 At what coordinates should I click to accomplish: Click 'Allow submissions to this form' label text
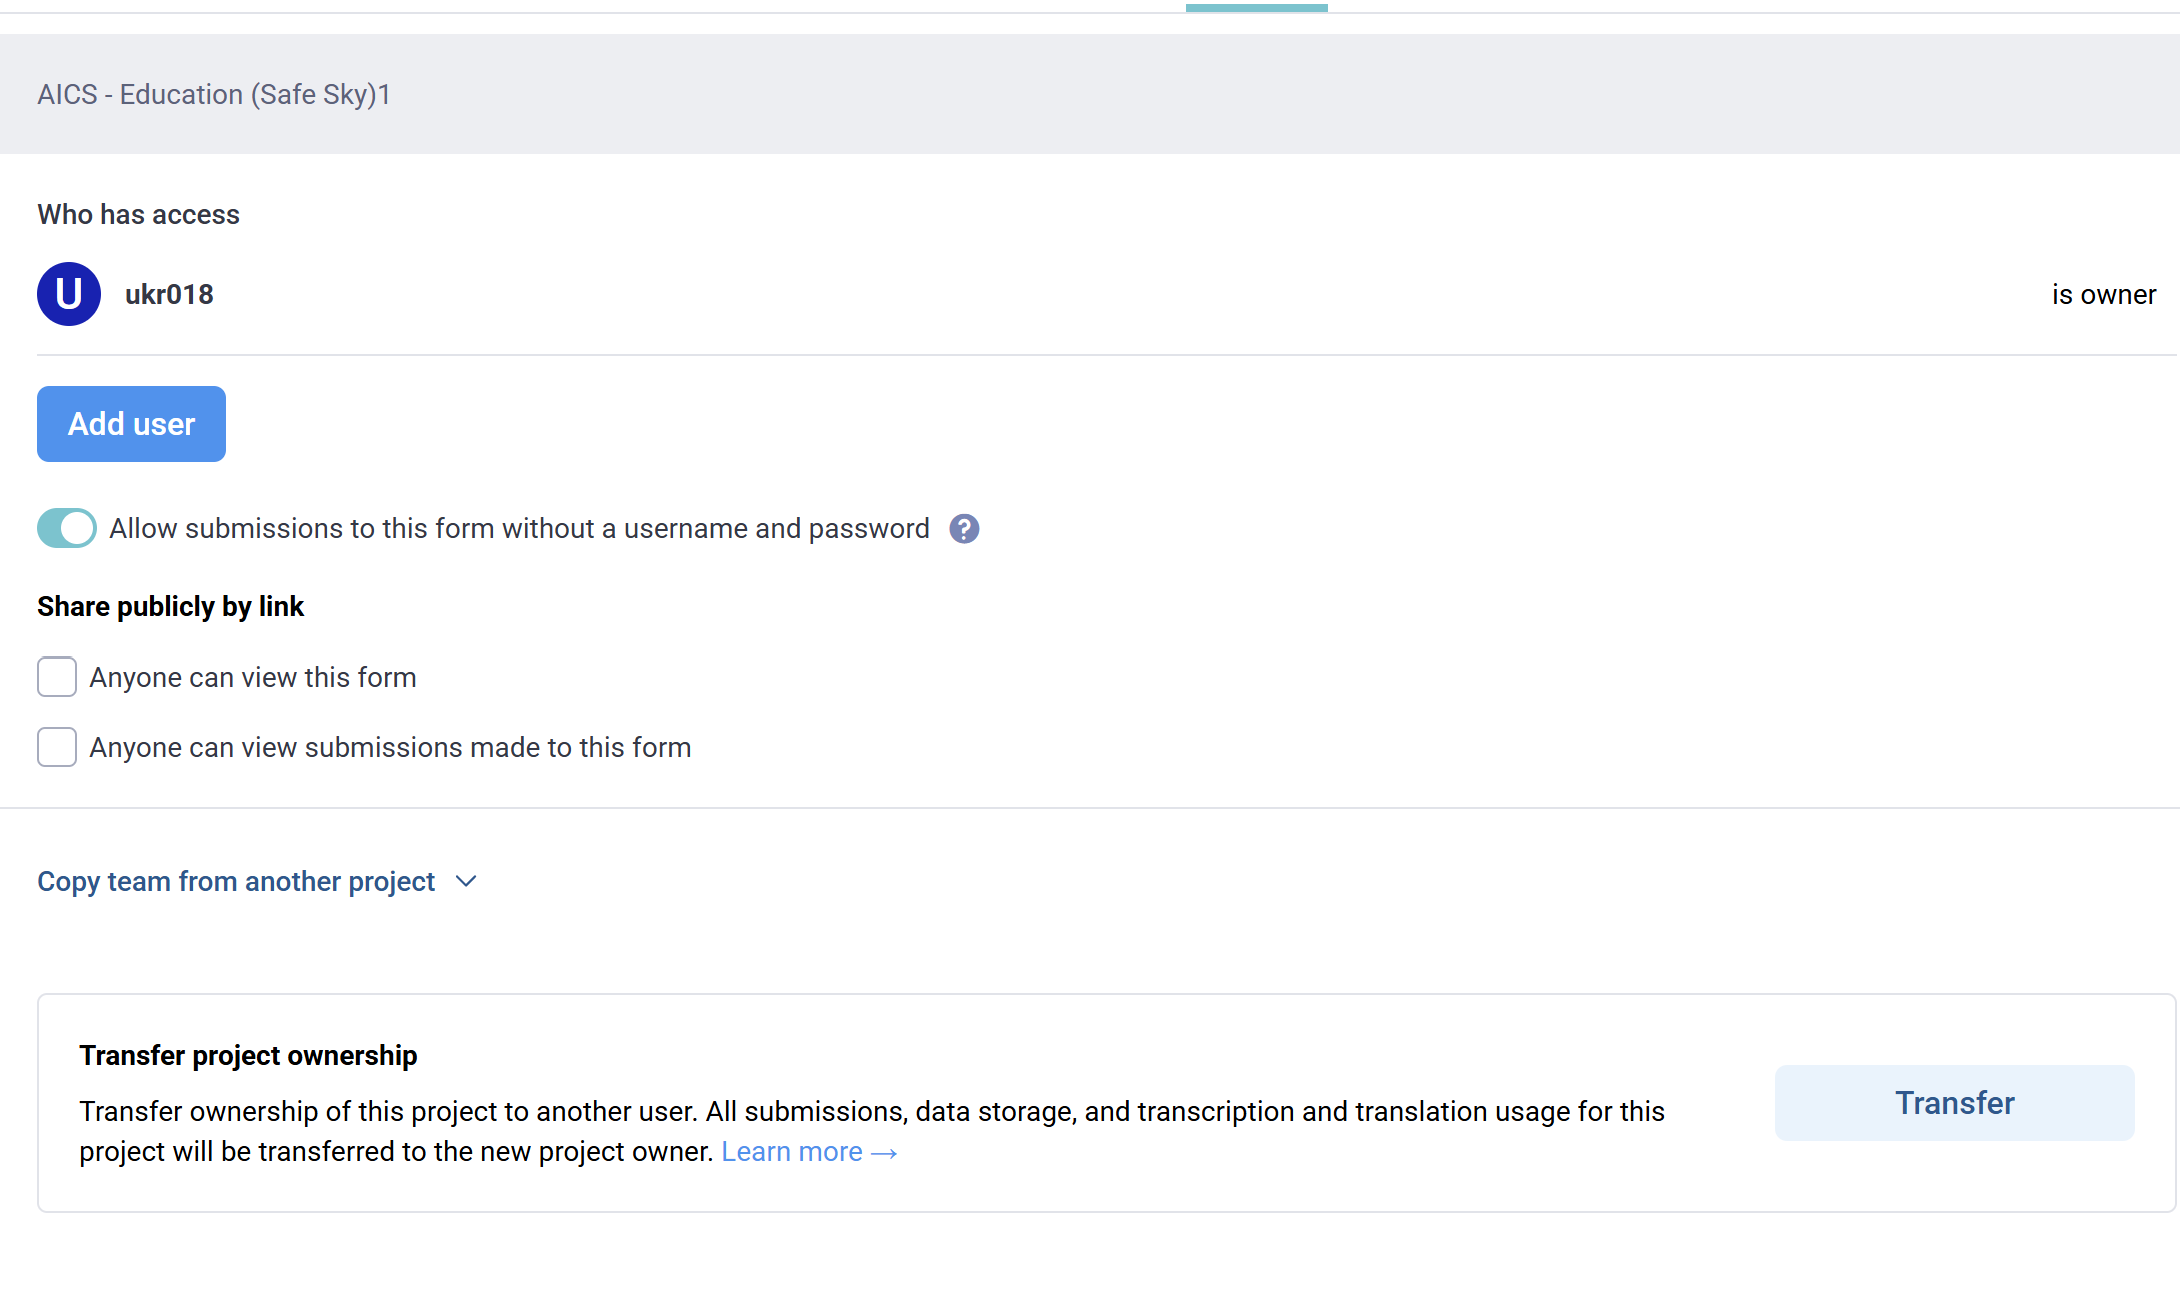pyautogui.click(x=519, y=528)
